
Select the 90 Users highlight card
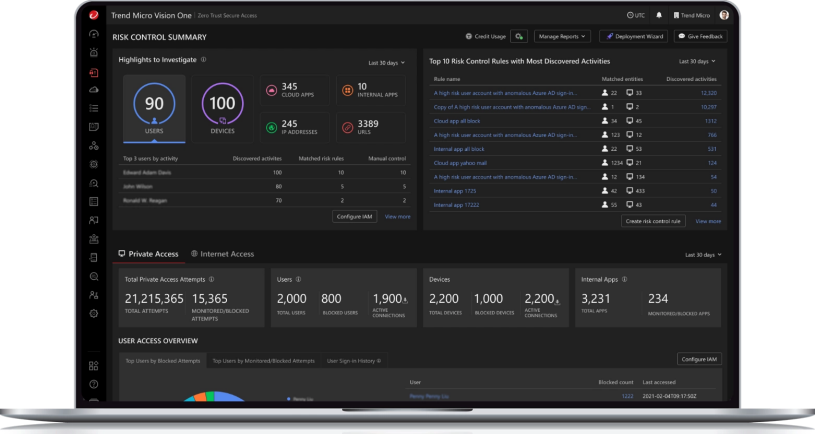point(154,108)
